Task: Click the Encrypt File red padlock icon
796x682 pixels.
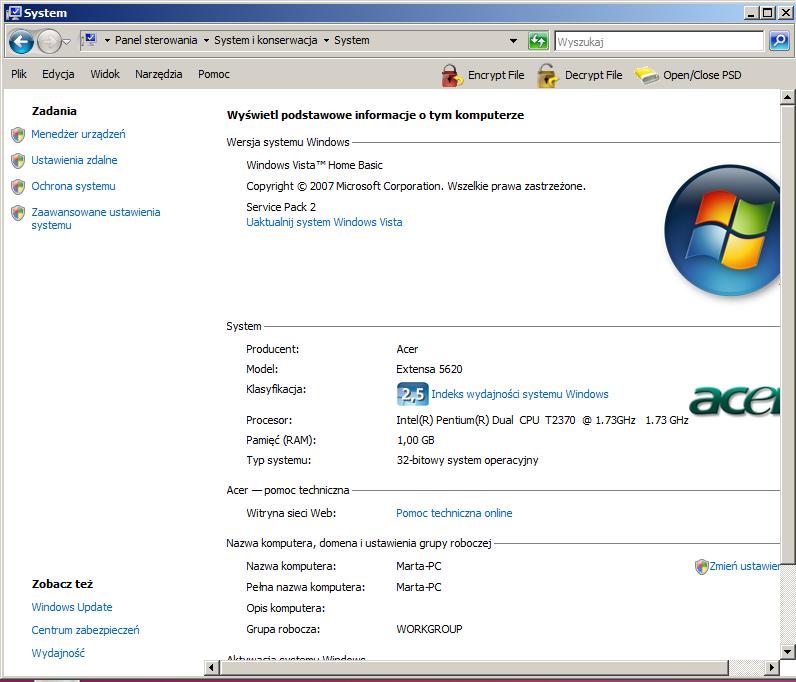Action: click(x=451, y=76)
